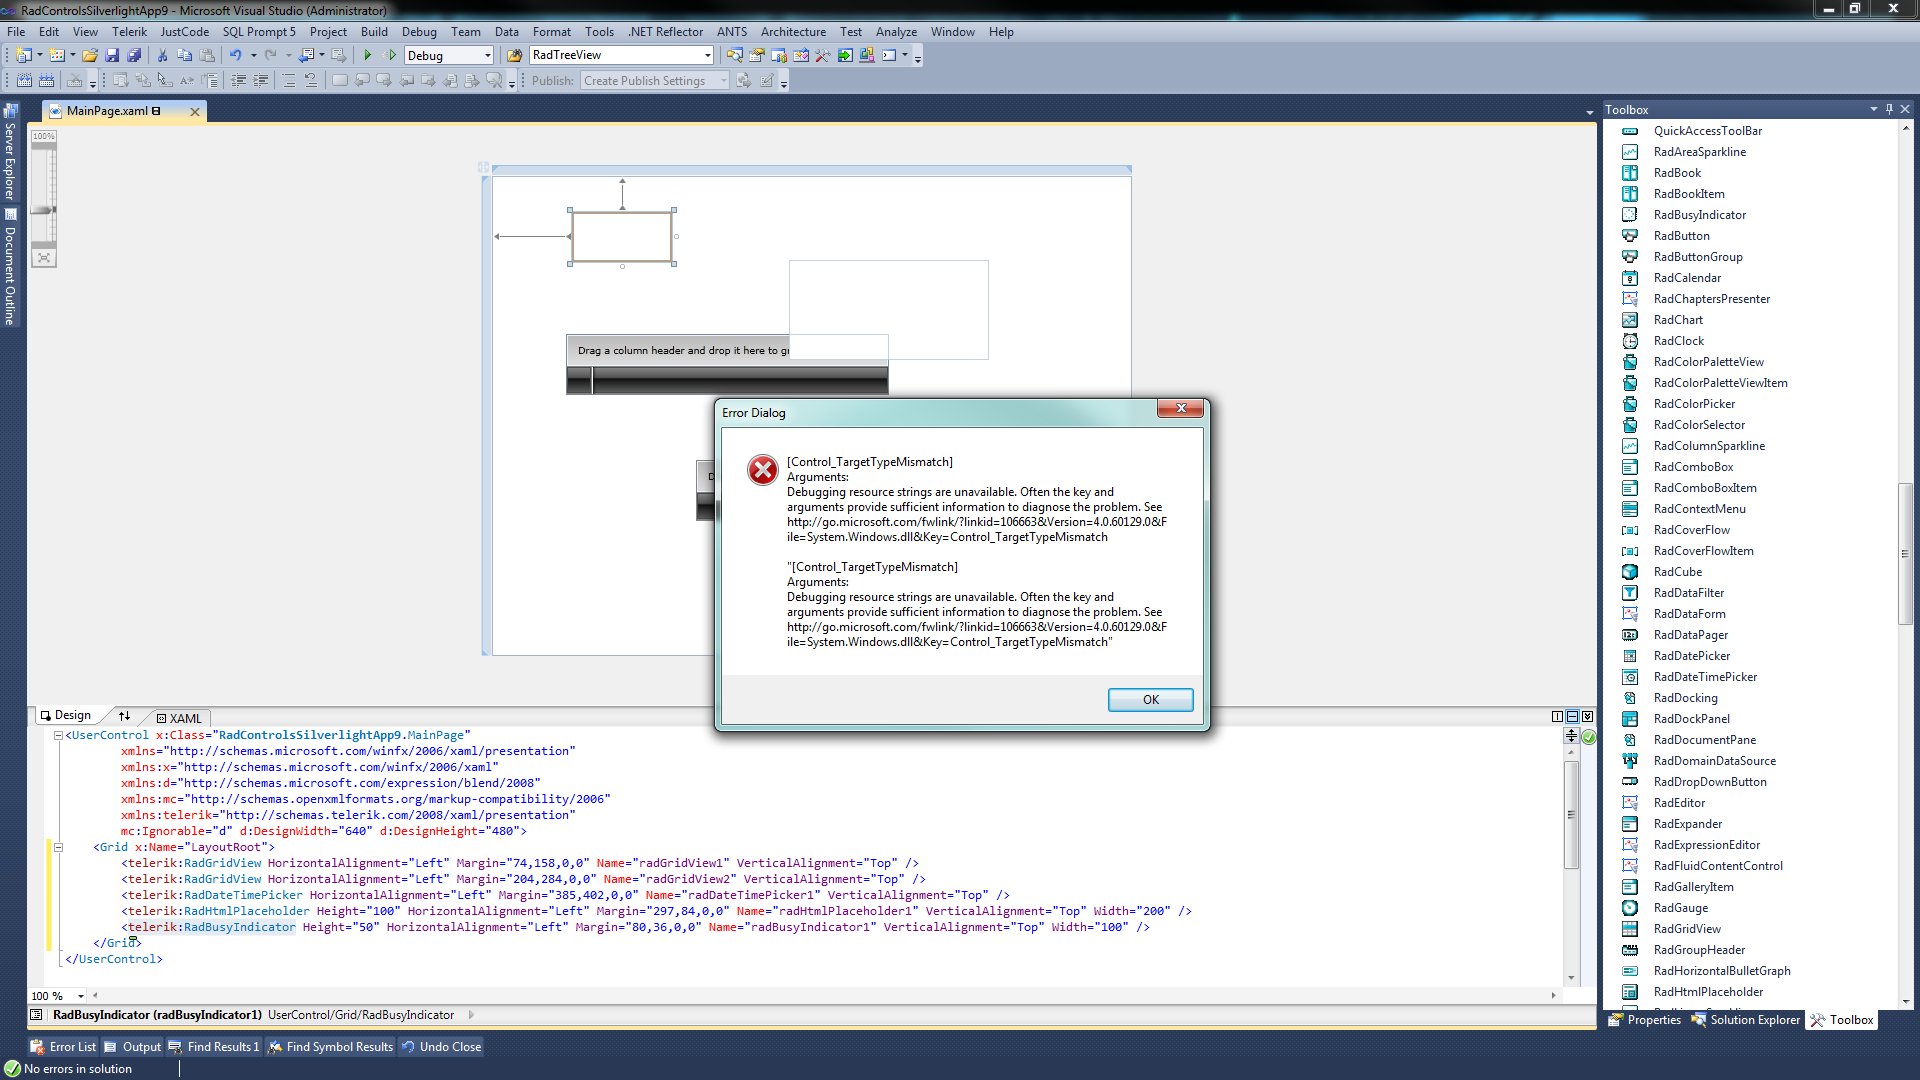Switch to the XAML tab
This screenshot has width=1920, height=1080.
[x=179, y=718]
